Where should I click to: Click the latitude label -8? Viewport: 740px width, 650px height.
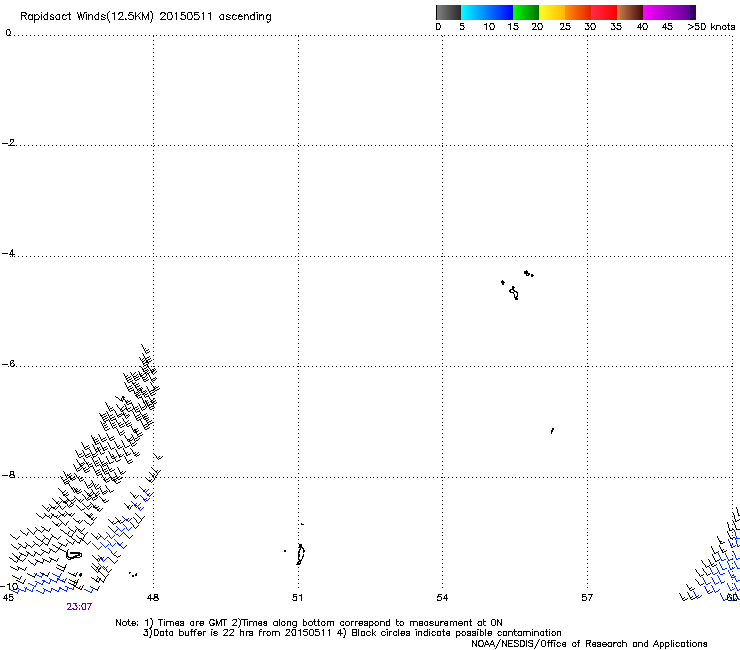(8, 475)
